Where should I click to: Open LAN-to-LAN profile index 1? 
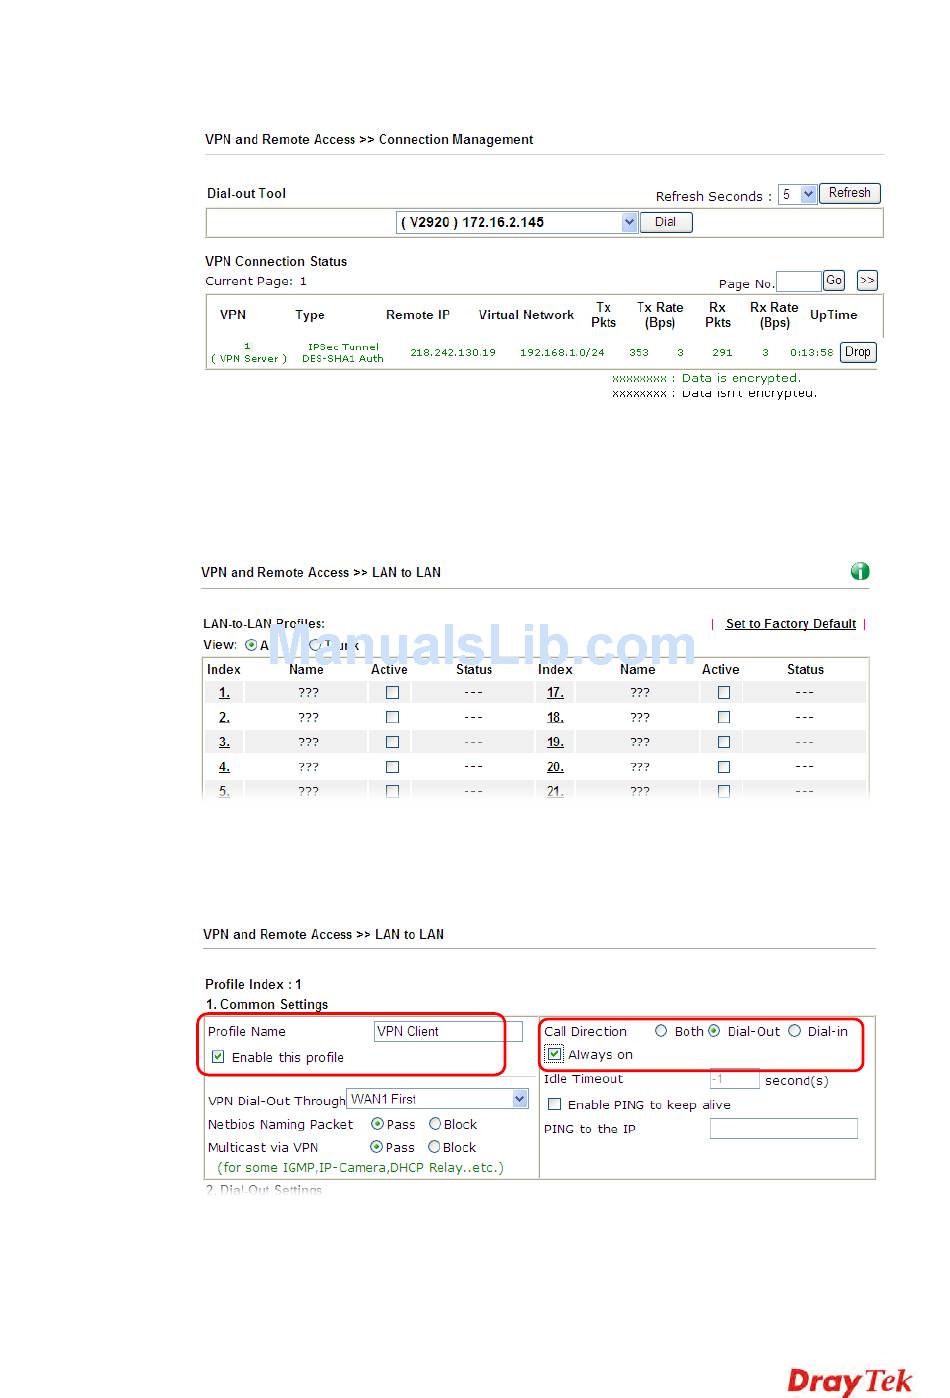224,693
